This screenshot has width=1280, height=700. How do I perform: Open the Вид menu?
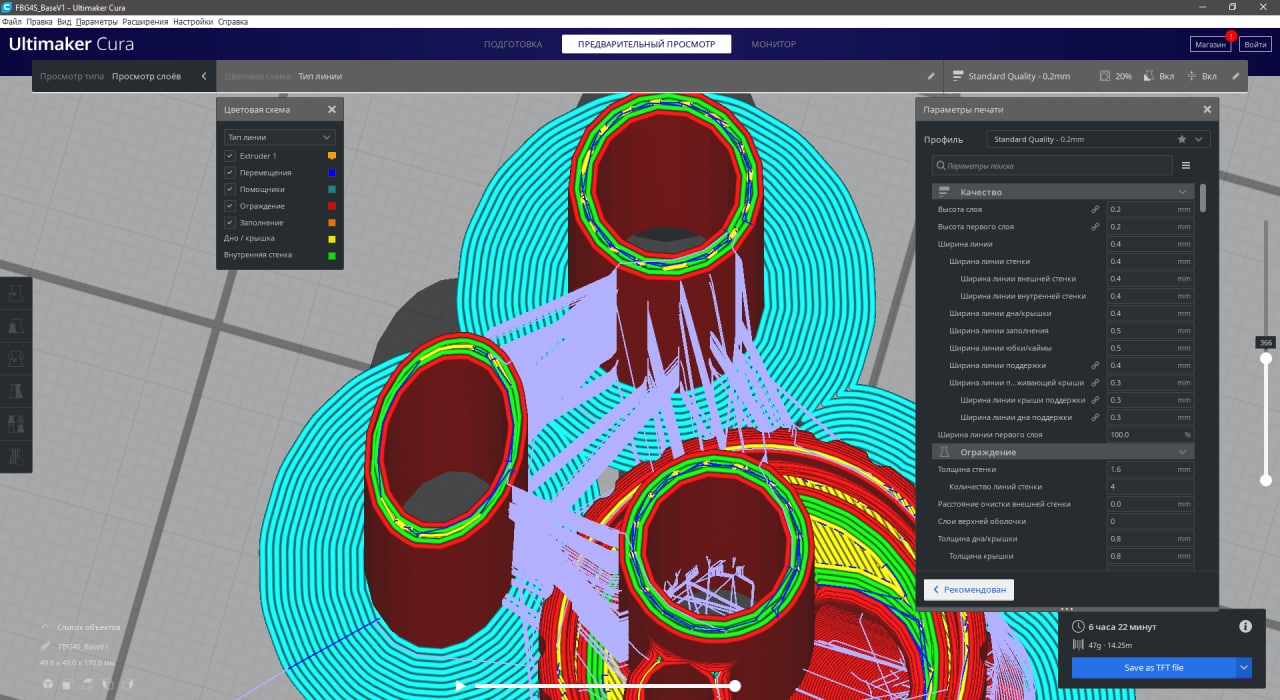(x=64, y=21)
